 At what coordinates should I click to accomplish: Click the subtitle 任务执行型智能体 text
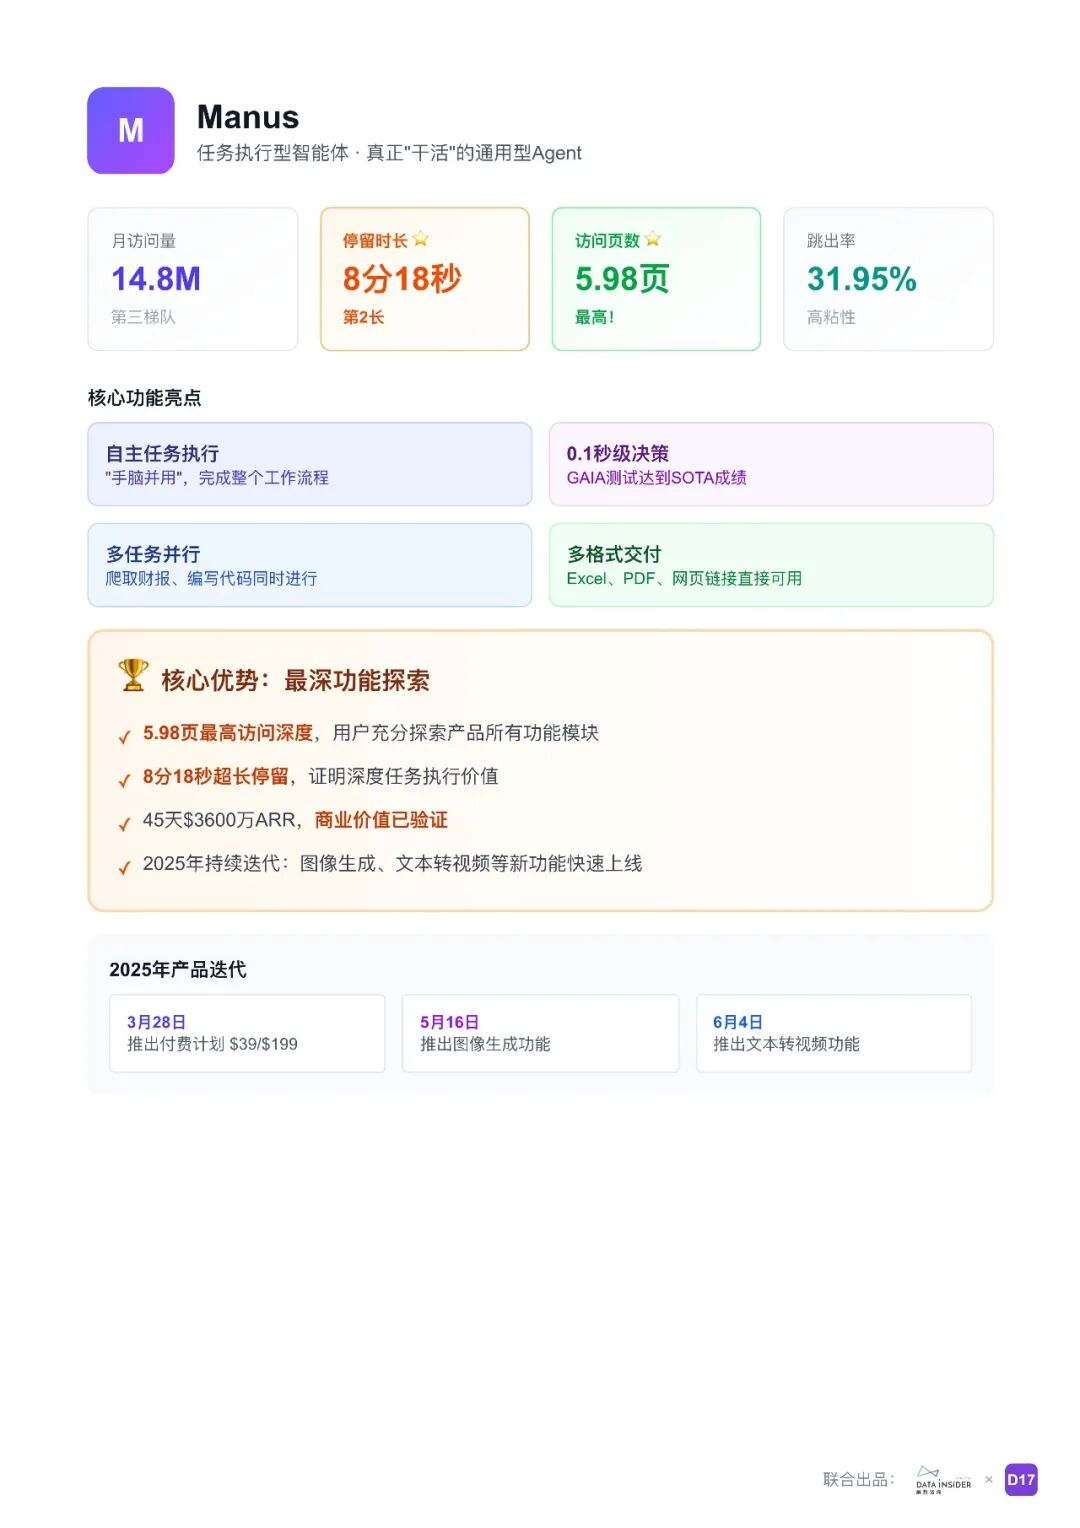point(389,153)
